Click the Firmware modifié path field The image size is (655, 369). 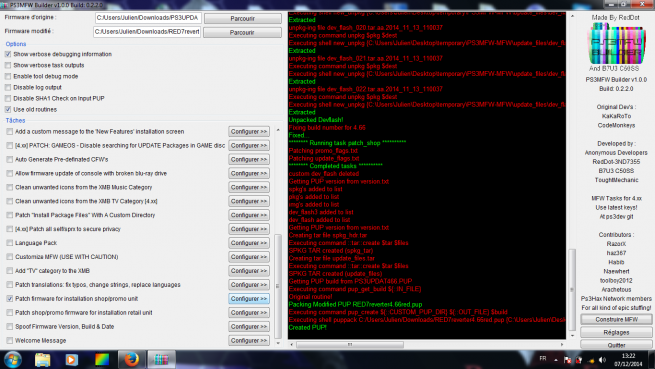(x=147, y=32)
